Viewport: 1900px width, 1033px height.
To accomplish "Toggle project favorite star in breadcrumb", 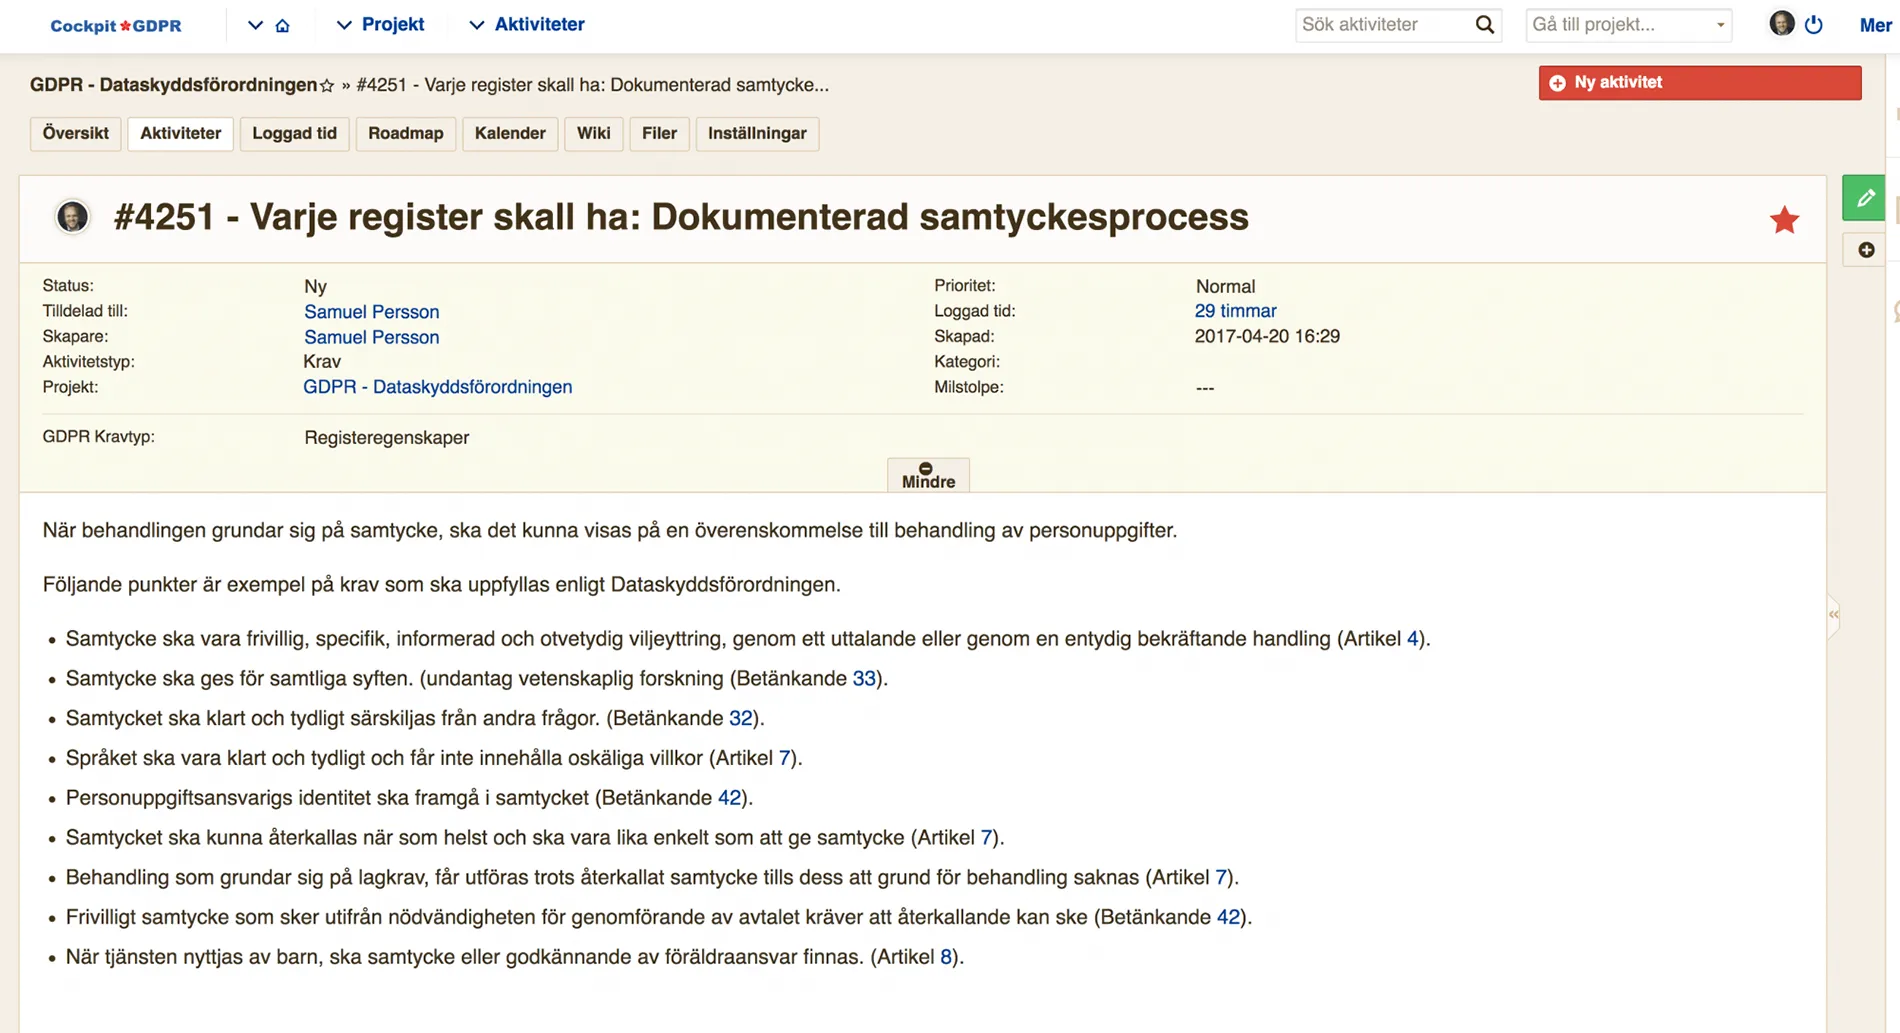I will click(327, 86).
